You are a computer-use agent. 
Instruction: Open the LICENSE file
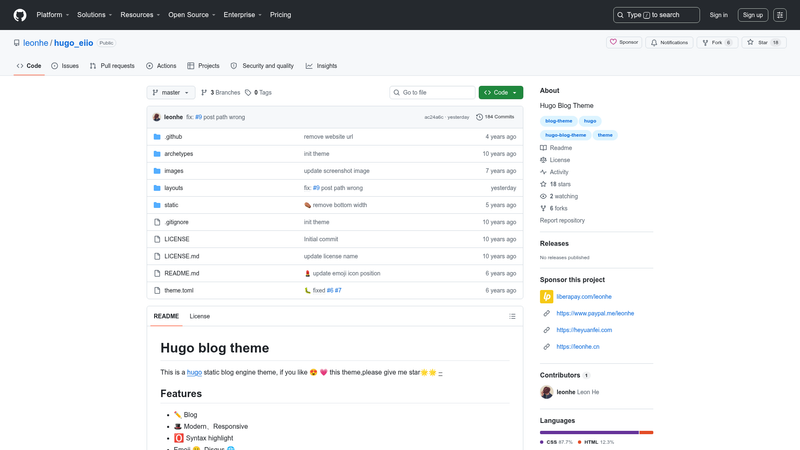(x=177, y=239)
